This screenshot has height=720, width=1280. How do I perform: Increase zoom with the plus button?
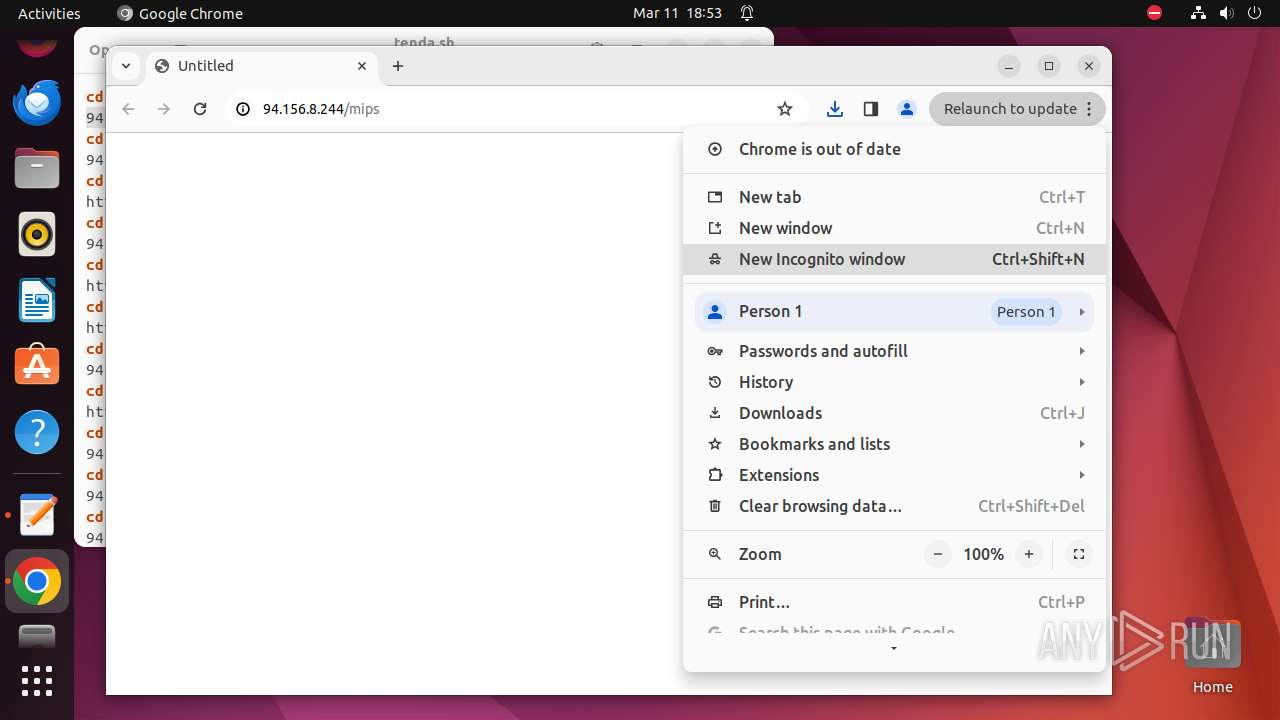(x=1029, y=554)
